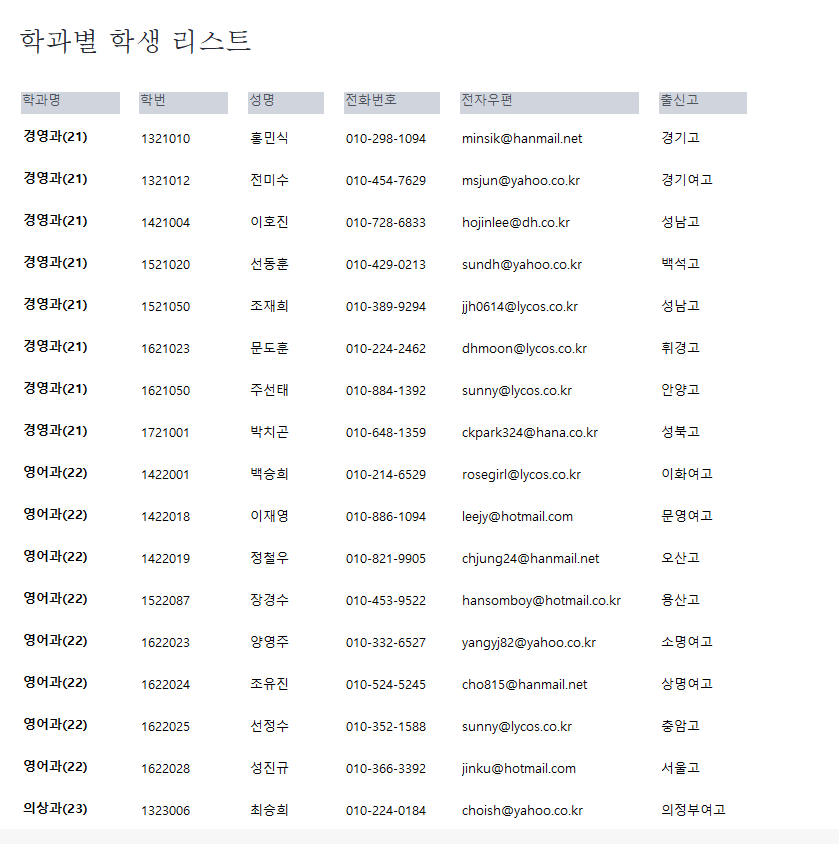Click student ID 1622028

[x=165, y=769]
